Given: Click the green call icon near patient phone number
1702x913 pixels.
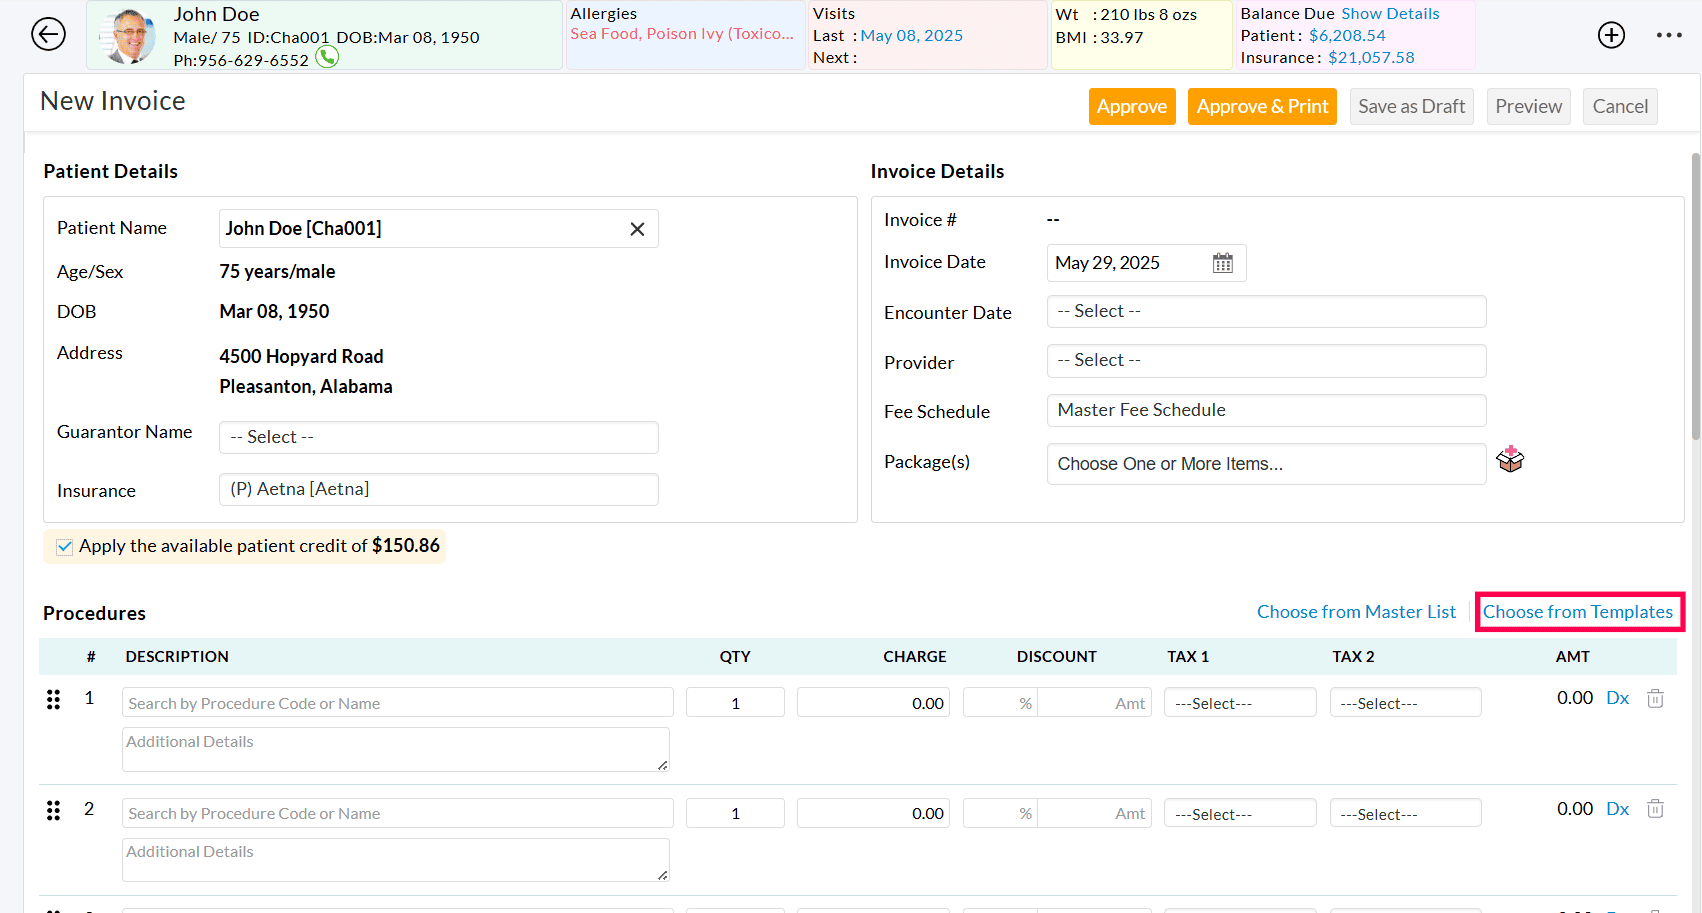Looking at the screenshot, I should tap(327, 58).
